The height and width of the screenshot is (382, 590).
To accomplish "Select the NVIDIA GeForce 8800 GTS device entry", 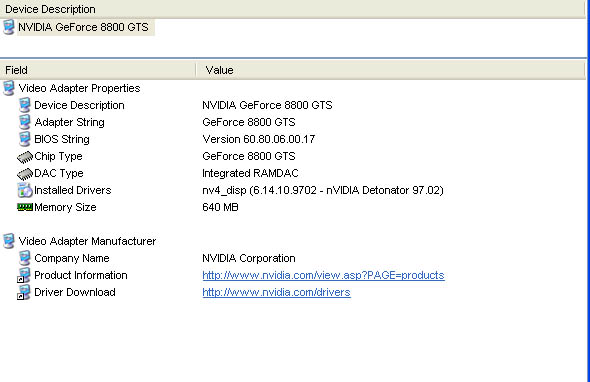I will coord(83,27).
